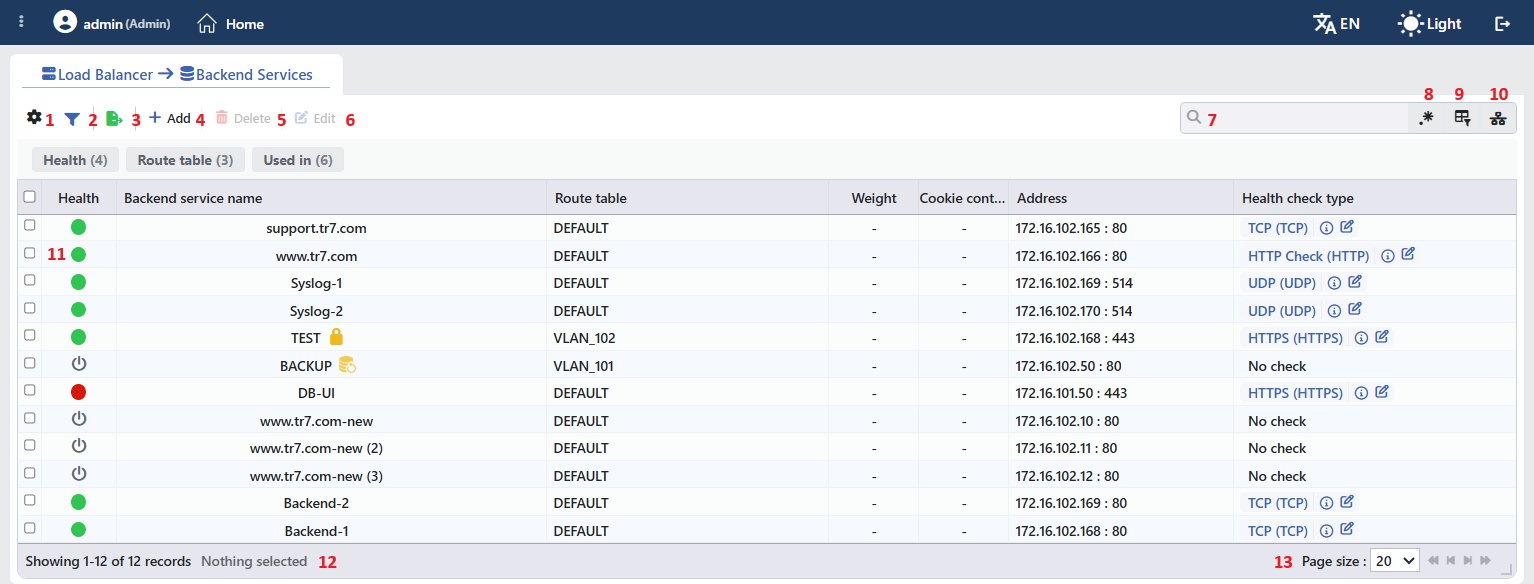
Task: Tick the checkbox for support.tr7.com
Action: [30, 225]
